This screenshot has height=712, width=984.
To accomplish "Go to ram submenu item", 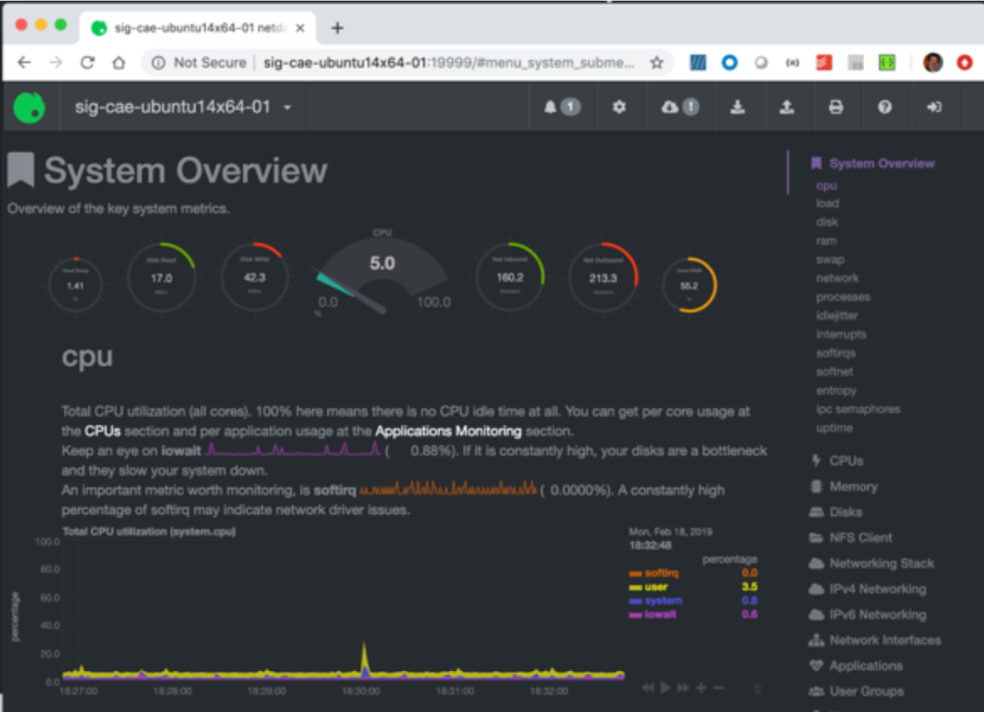I will pos(826,241).
